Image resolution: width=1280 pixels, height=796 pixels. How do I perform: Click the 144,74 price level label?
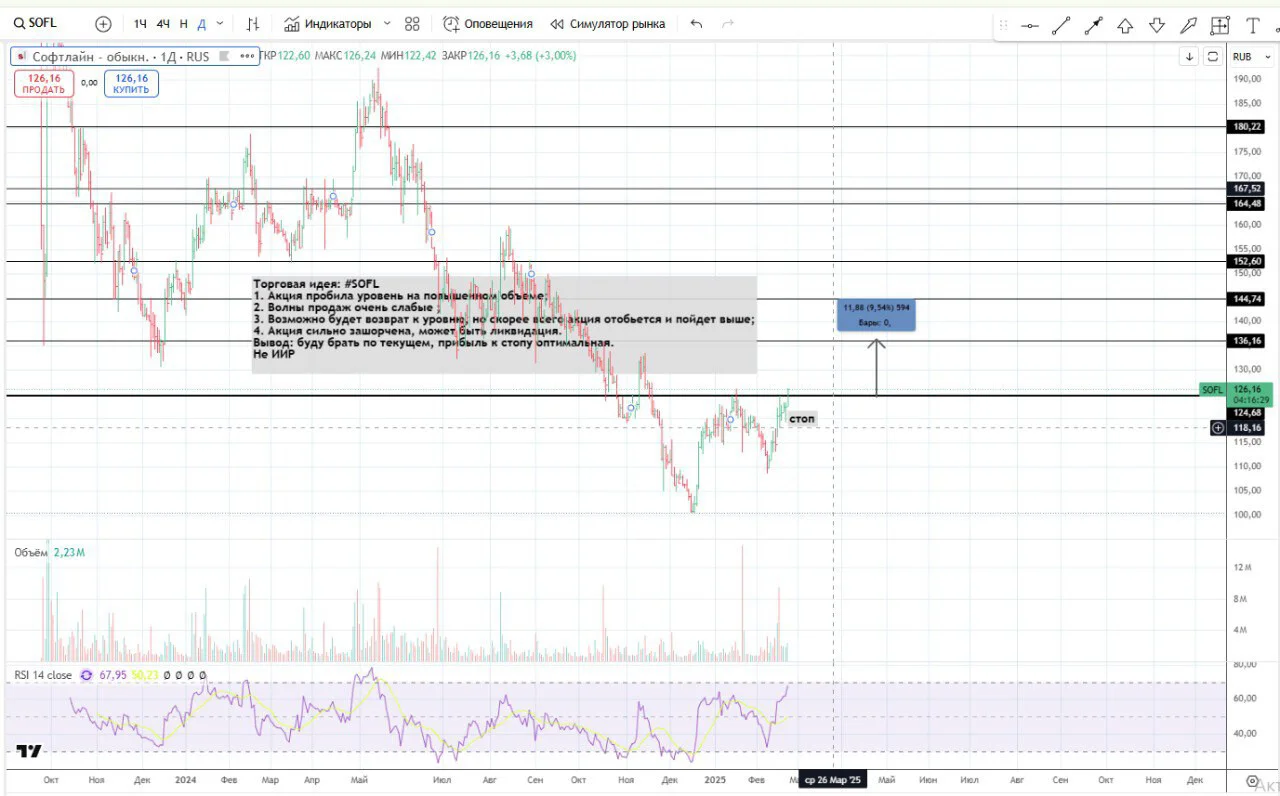[x=1248, y=299]
